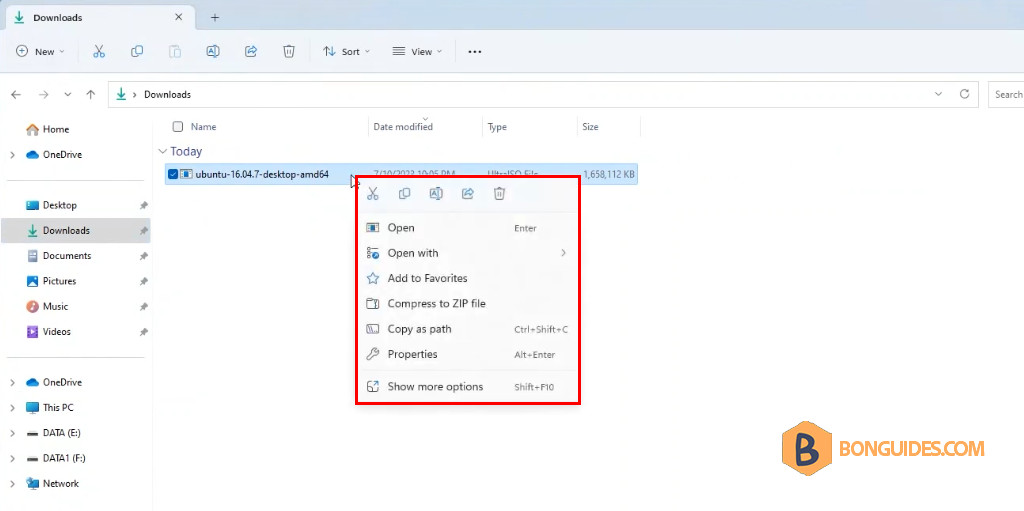1024x511 pixels.
Task: Click the Cut icon in the top toolbar
Action: coord(99,52)
